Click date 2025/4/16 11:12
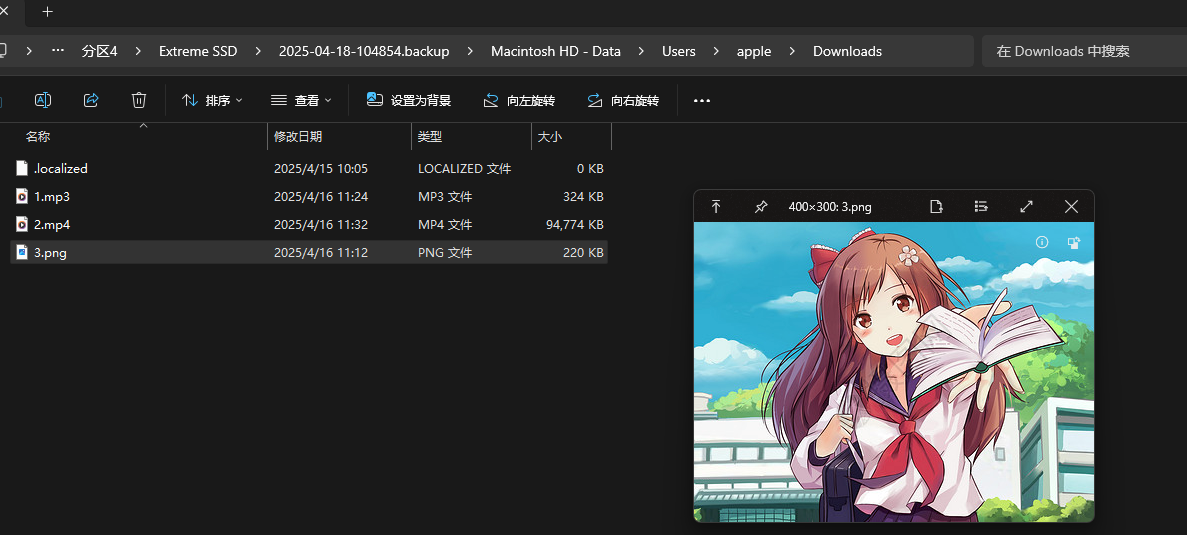This screenshot has width=1187, height=535. [x=321, y=253]
